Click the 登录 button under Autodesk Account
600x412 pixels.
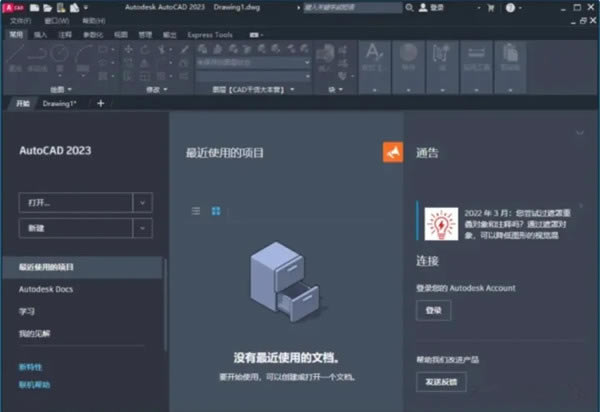(x=434, y=310)
